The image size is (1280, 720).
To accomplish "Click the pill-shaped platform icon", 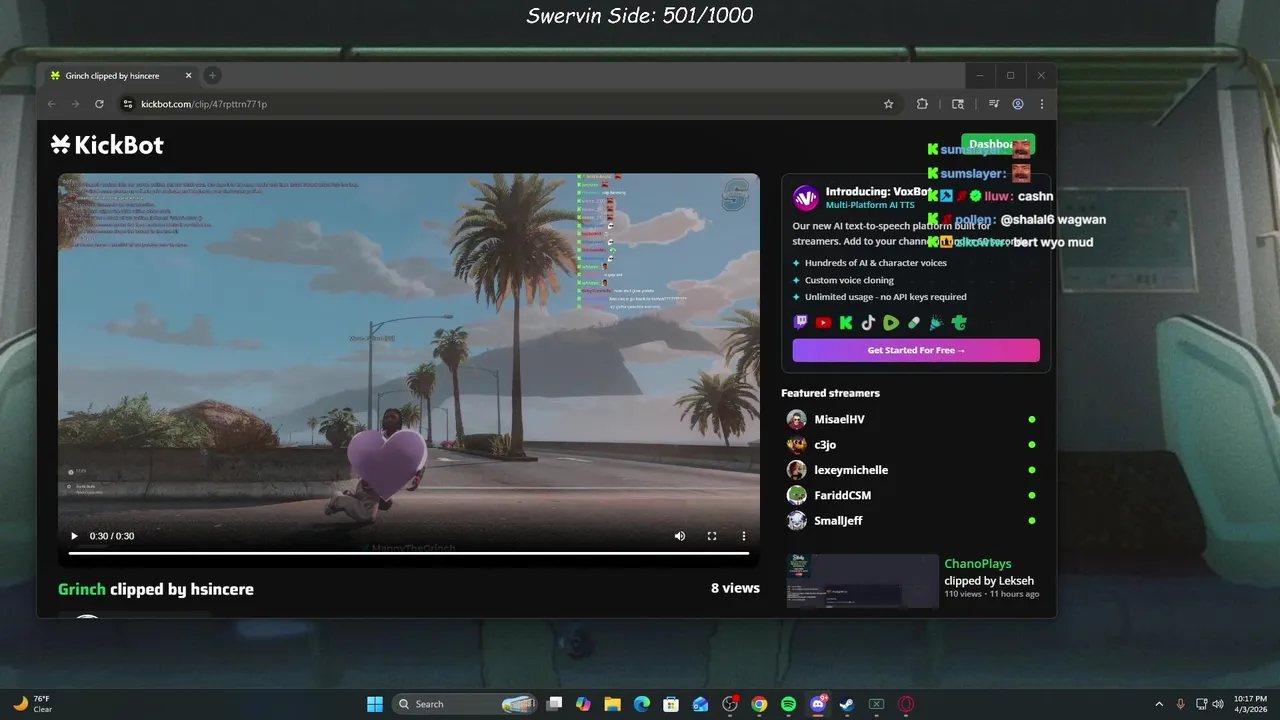I will (x=914, y=323).
